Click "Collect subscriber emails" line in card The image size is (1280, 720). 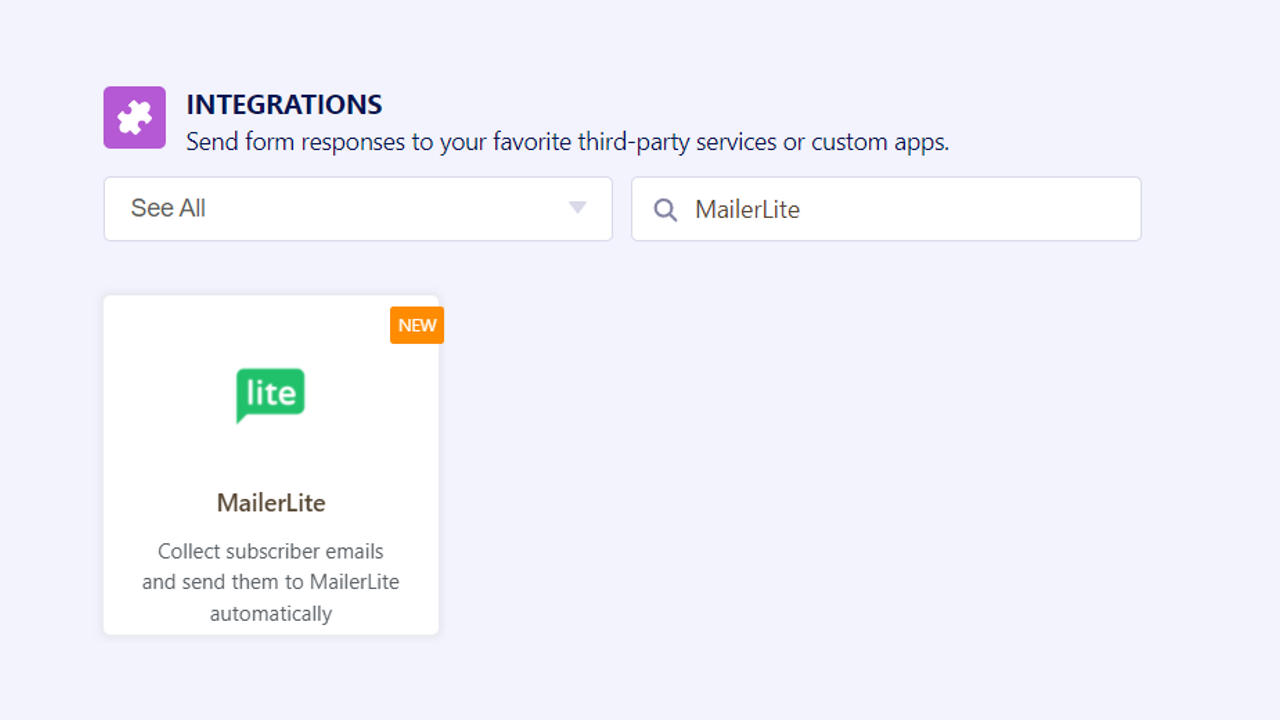point(271,551)
